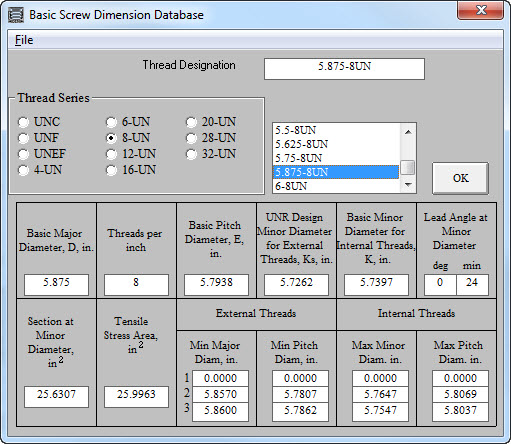Click the application icon in title bar
The width and height of the screenshot is (511, 444).
pyautogui.click(x=16, y=15)
